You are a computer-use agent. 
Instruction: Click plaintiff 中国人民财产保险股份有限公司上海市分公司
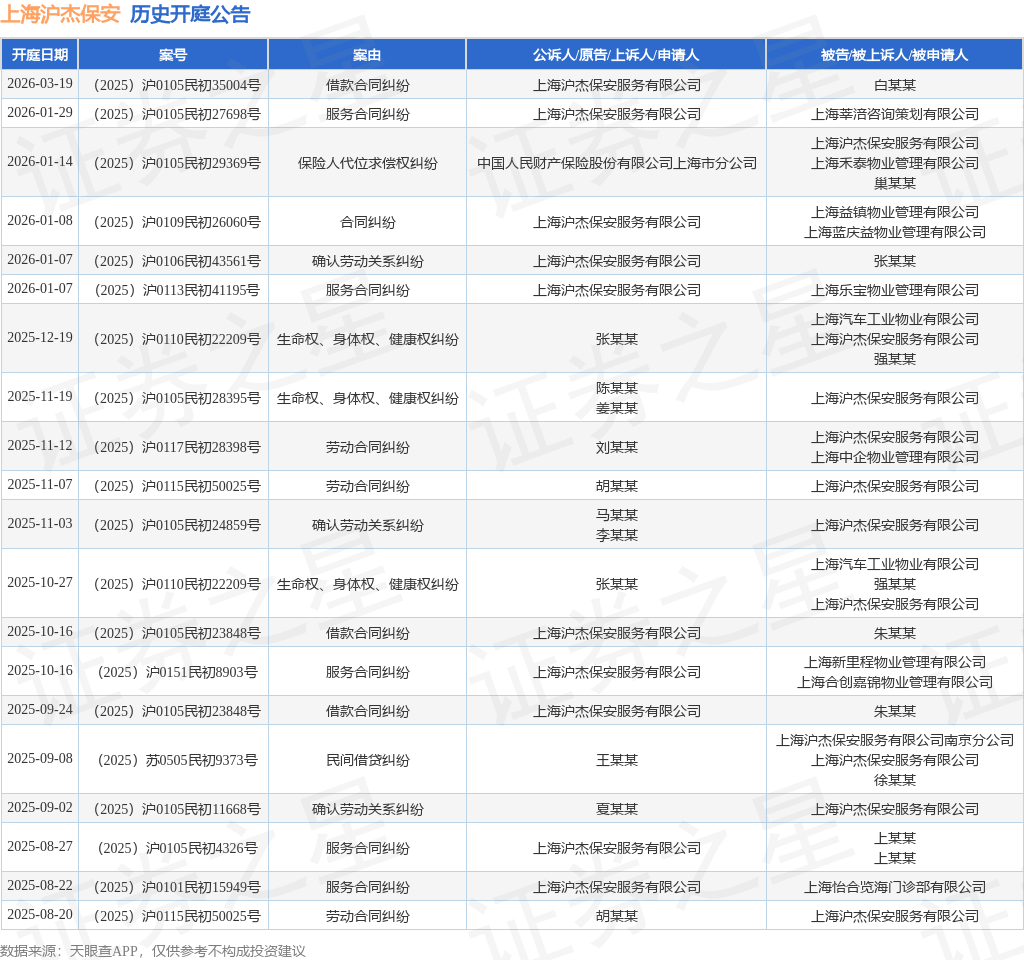[x=616, y=163]
